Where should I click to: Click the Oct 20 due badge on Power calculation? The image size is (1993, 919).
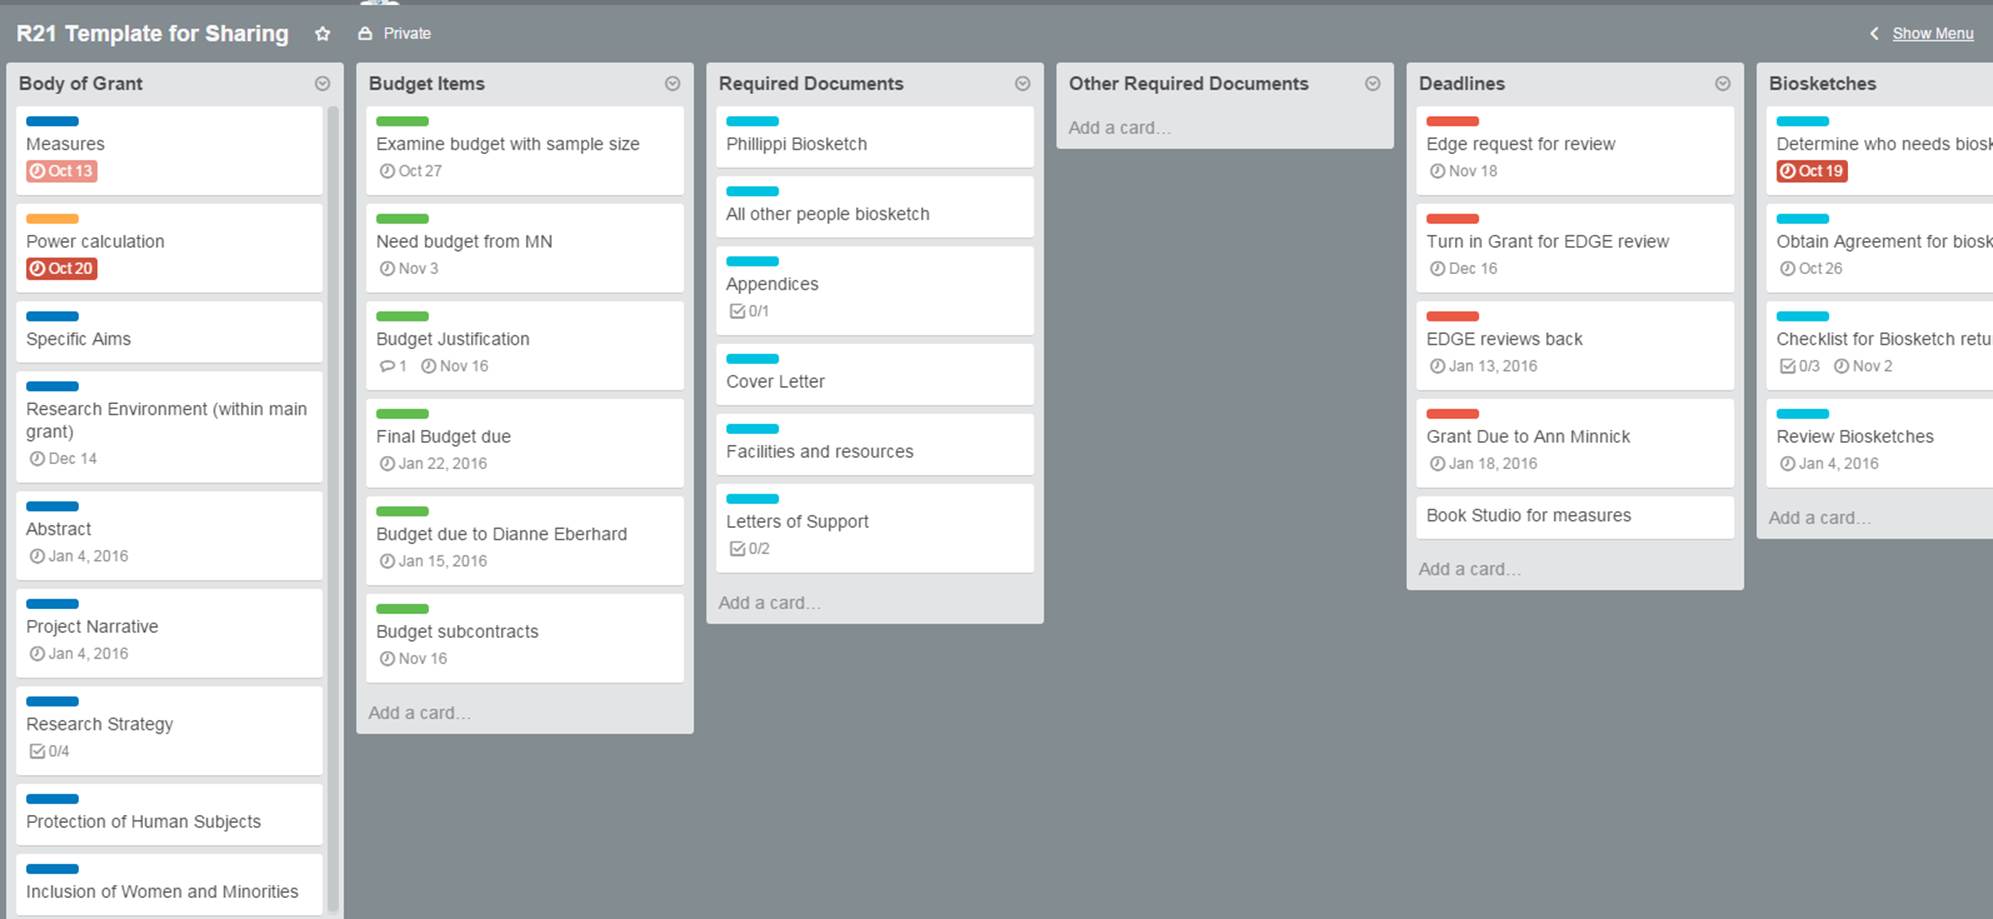(61, 268)
